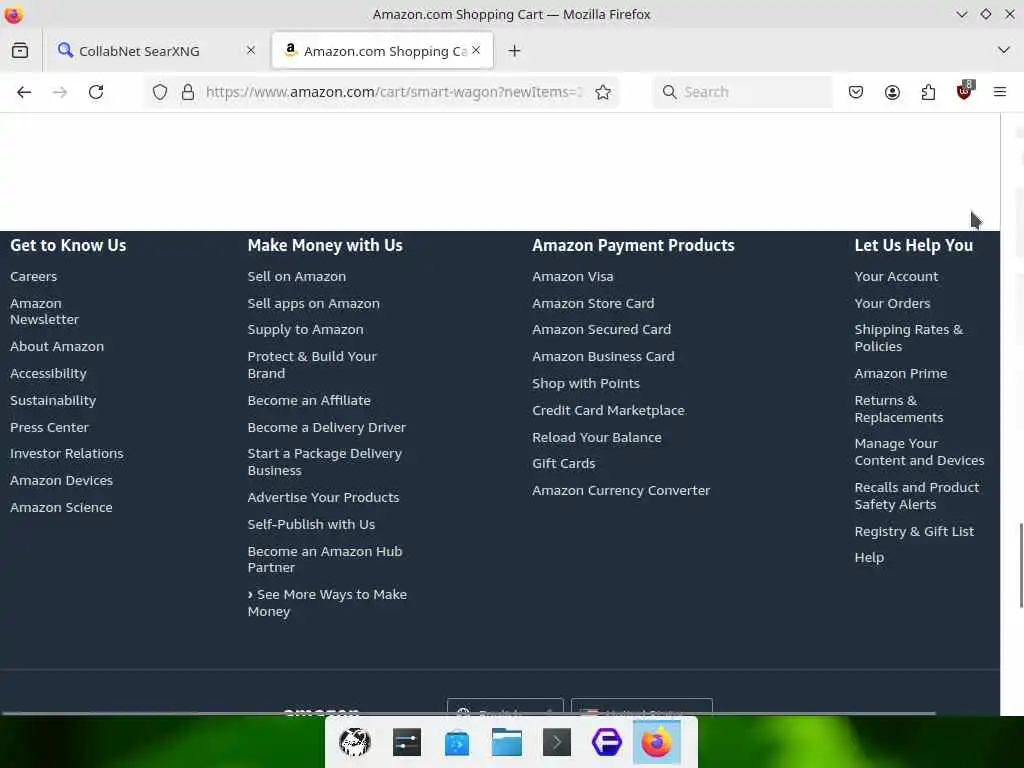Click Reload Your Balance
The image size is (1024, 768).
[x=597, y=437]
